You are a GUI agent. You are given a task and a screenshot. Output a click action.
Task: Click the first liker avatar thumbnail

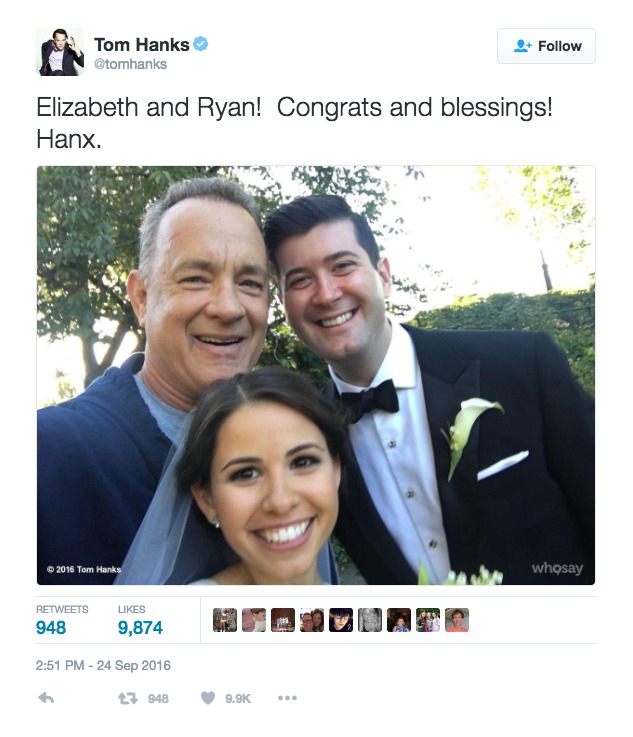(x=225, y=620)
